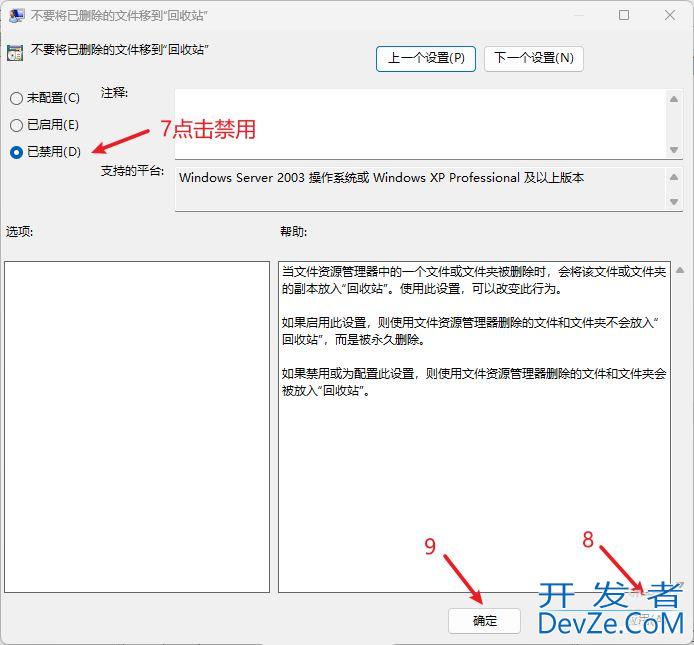Image resolution: width=694 pixels, height=645 pixels.
Task: Click the help paragraph starting 如果禁用或为配置此设置
Action: [474, 382]
